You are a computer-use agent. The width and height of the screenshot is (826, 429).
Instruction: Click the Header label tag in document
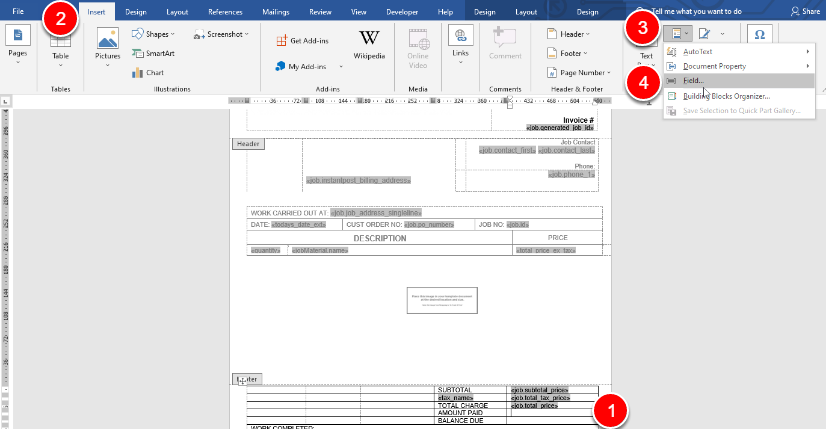pyautogui.click(x=248, y=144)
